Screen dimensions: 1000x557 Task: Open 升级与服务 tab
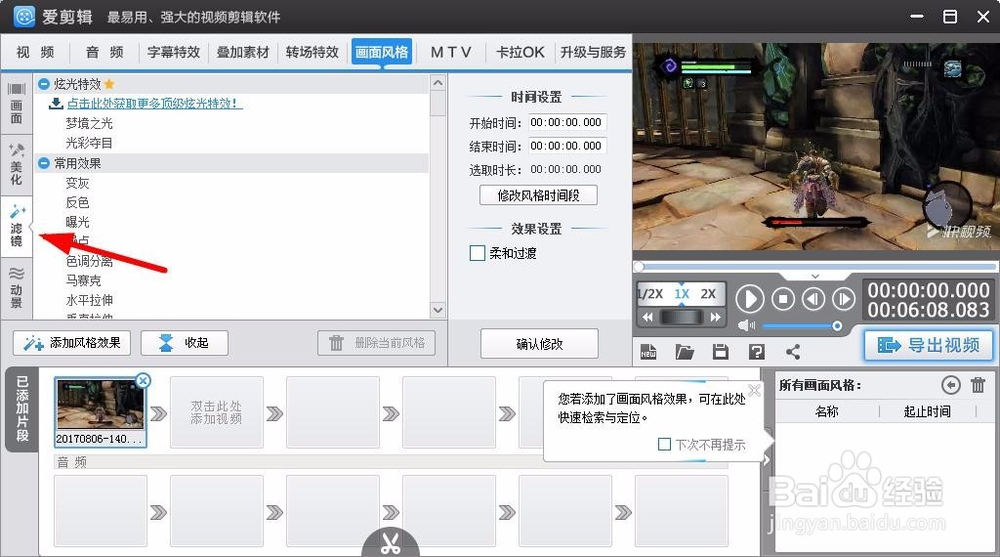coord(593,52)
